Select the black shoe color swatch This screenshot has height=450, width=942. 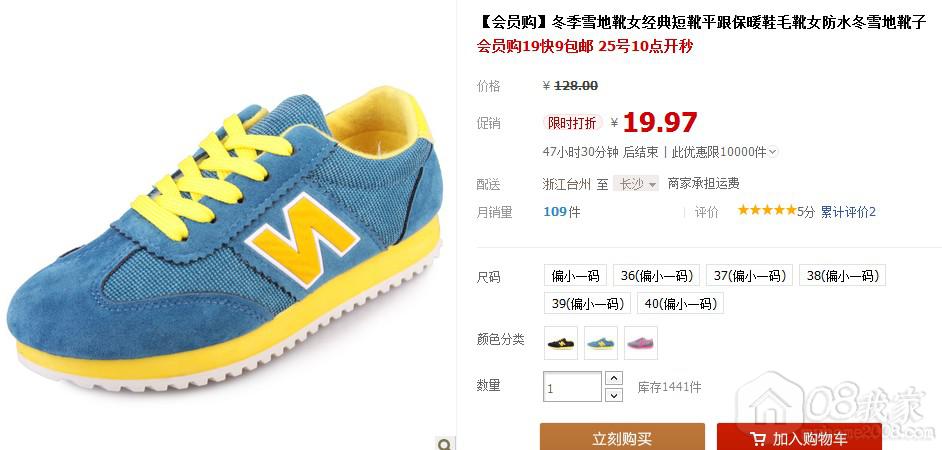(x=561, y=343)
